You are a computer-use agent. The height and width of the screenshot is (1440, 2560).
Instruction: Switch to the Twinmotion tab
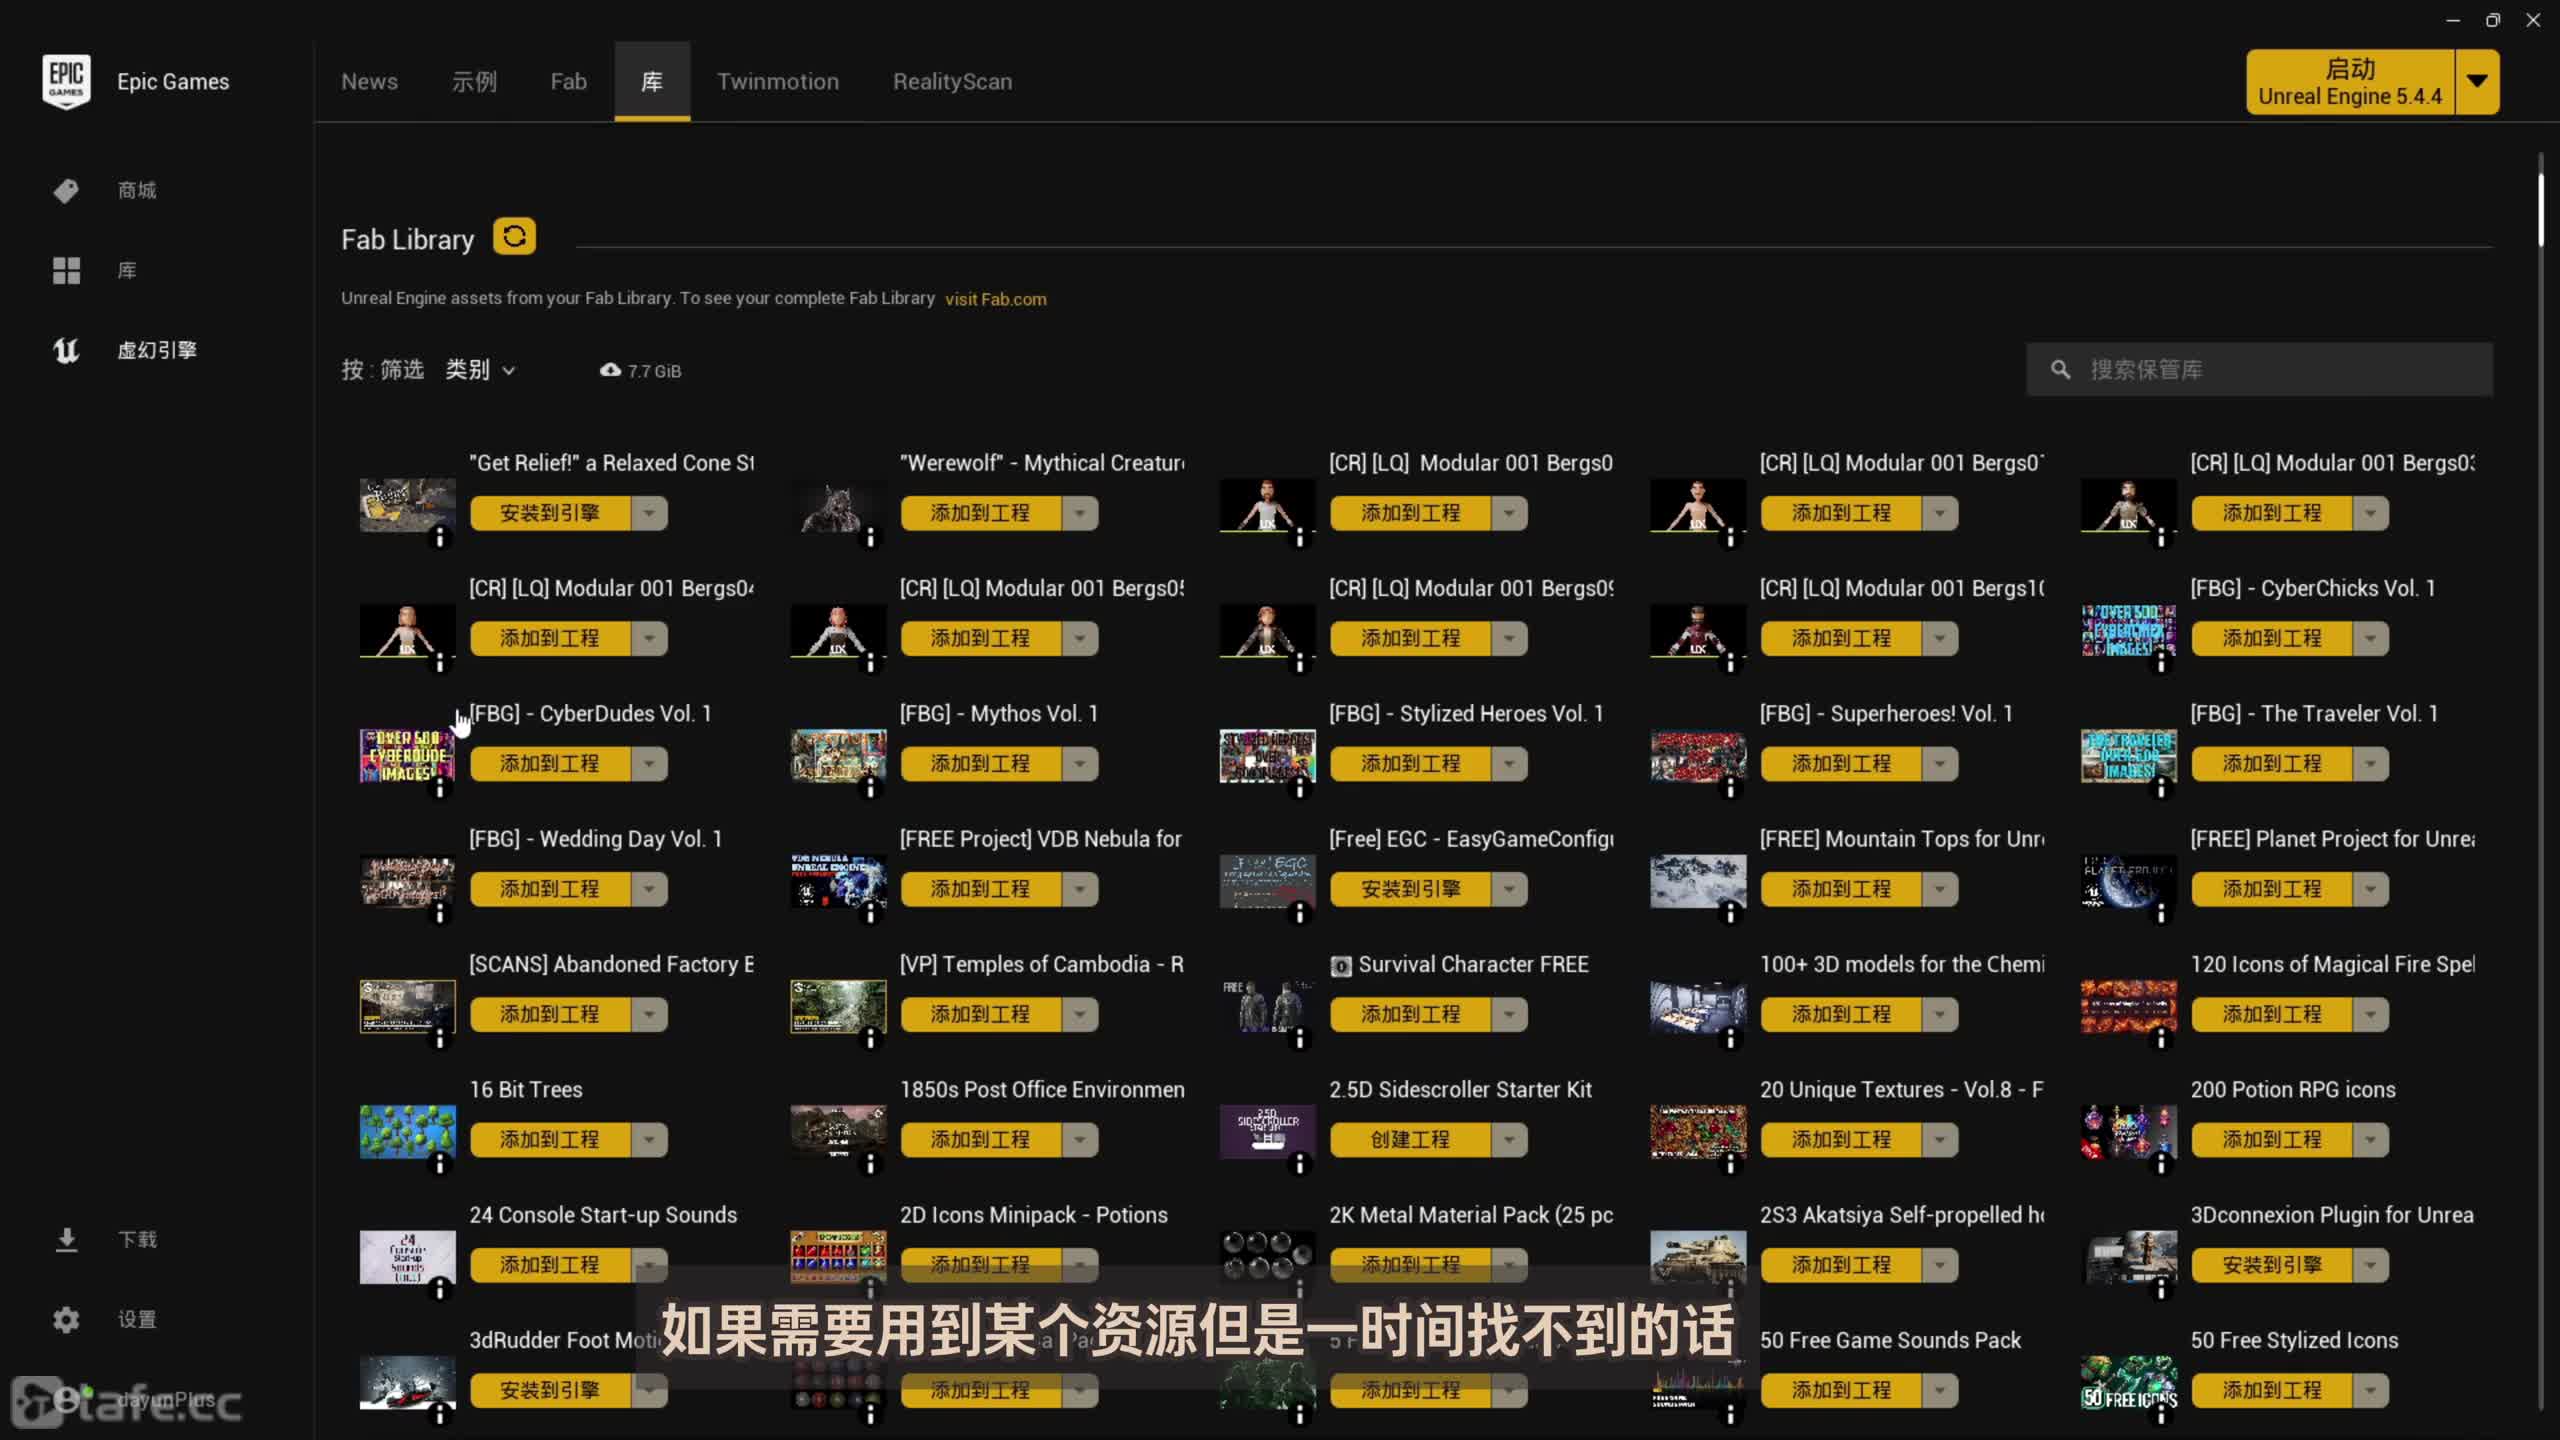pos(777,82)
